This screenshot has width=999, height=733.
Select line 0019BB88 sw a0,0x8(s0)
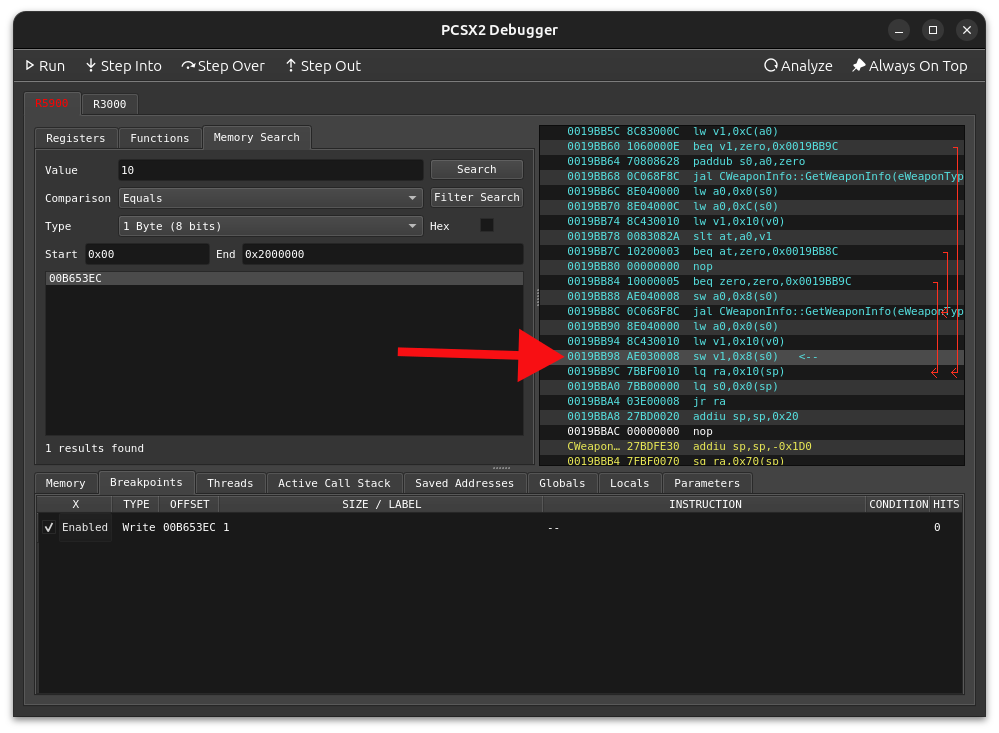751,296
